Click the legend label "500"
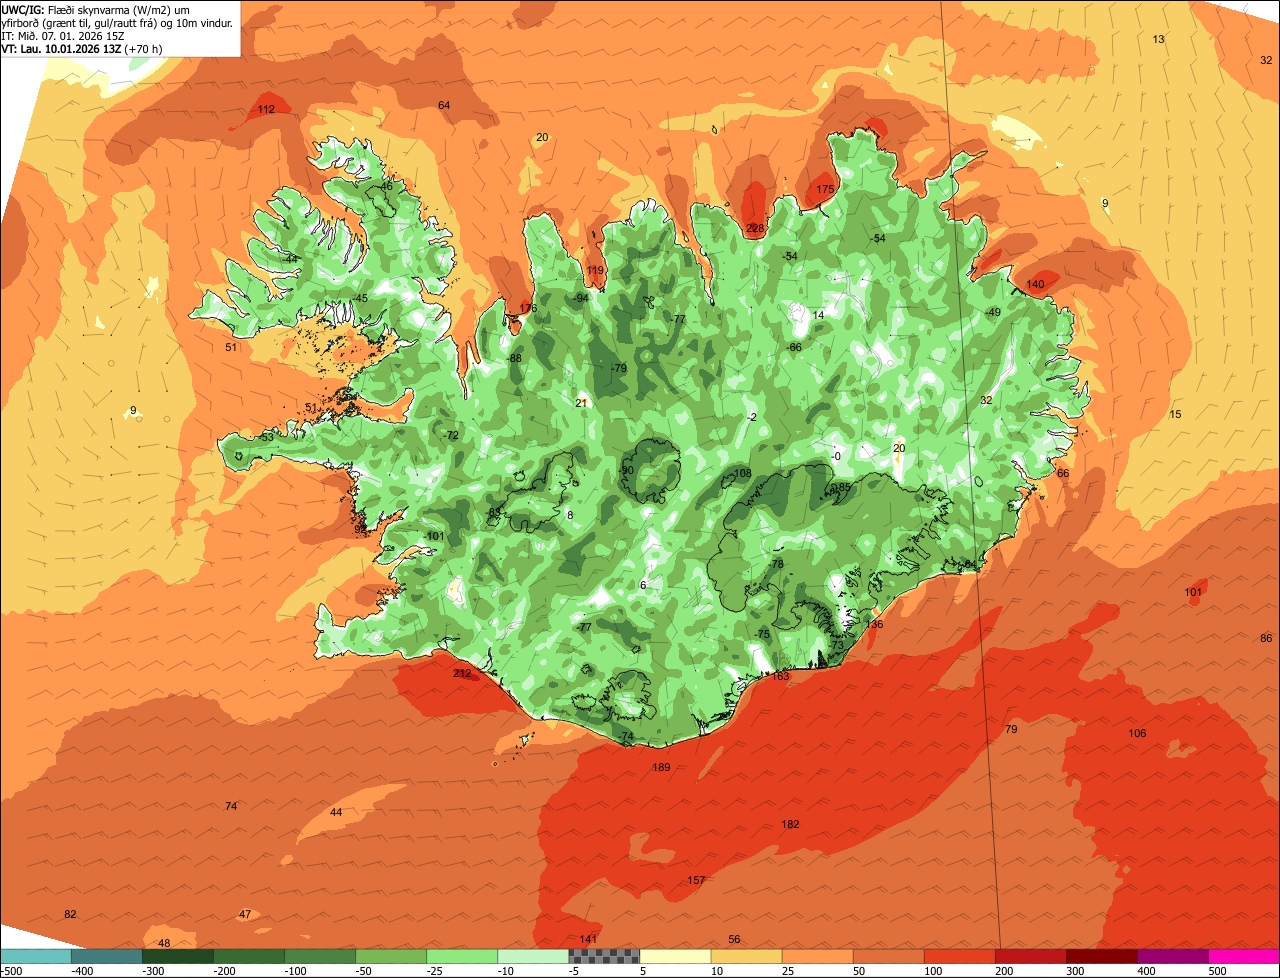This screenshot has width=1280, height=978. pyautogui.click(x=1217, y=970)
